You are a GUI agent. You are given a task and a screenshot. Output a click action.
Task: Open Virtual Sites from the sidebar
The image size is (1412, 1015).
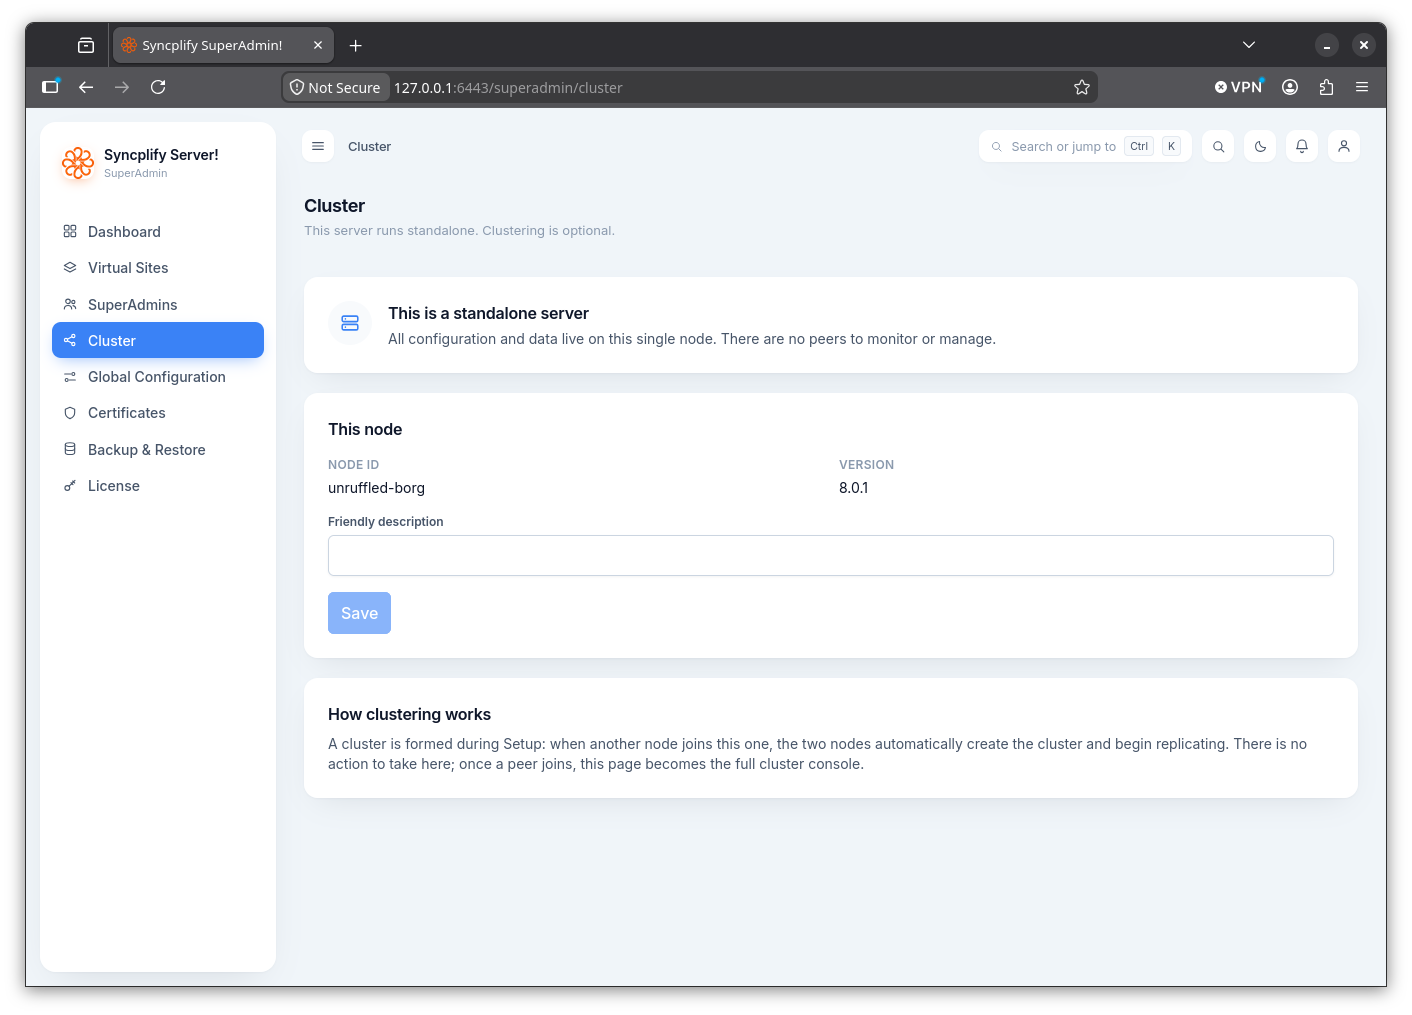tap(158, 268)
